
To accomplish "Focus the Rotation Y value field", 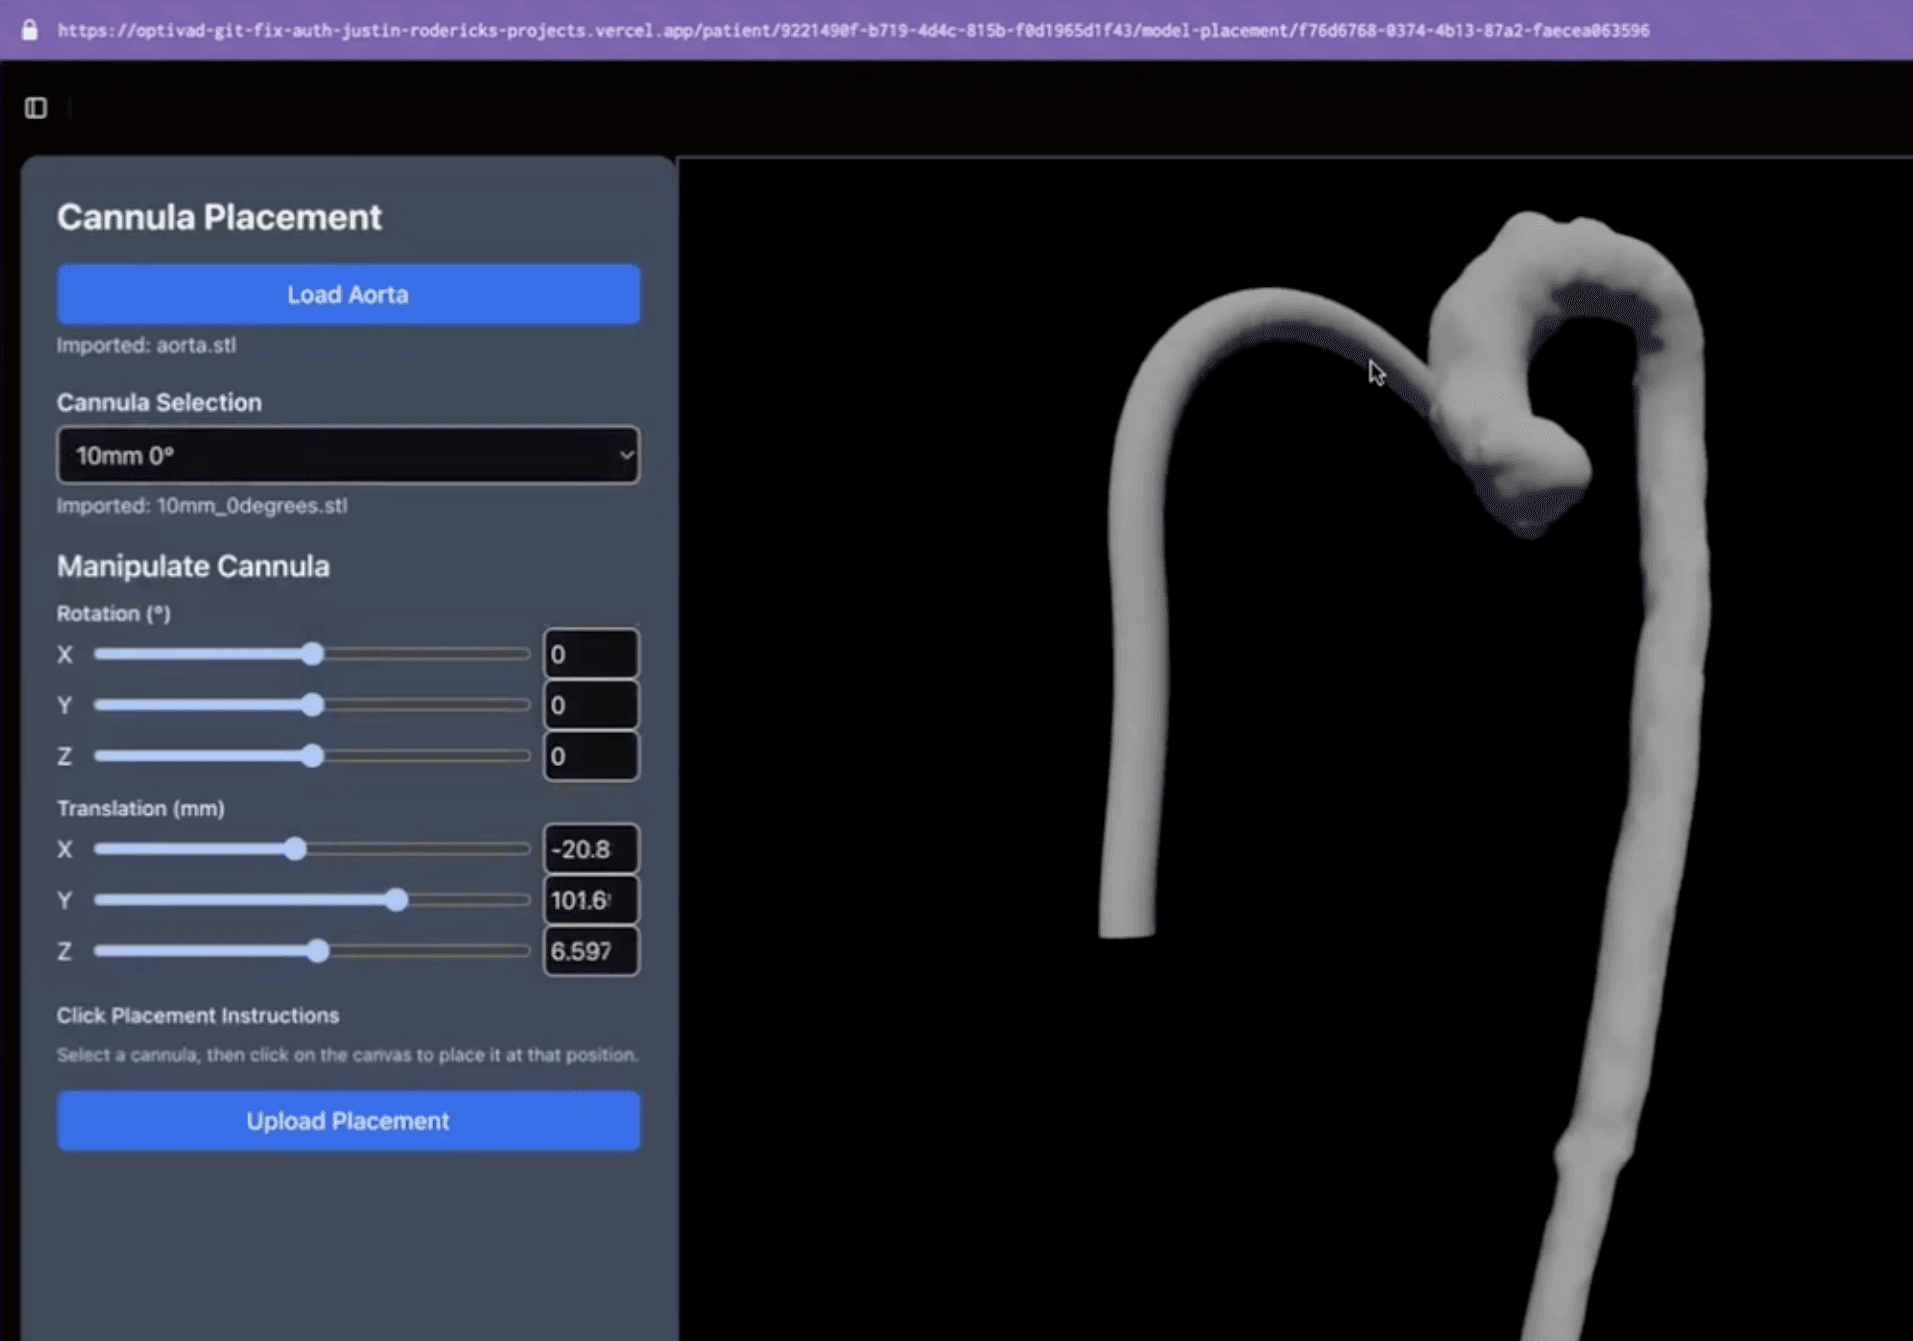I will (x=590, y=705).
